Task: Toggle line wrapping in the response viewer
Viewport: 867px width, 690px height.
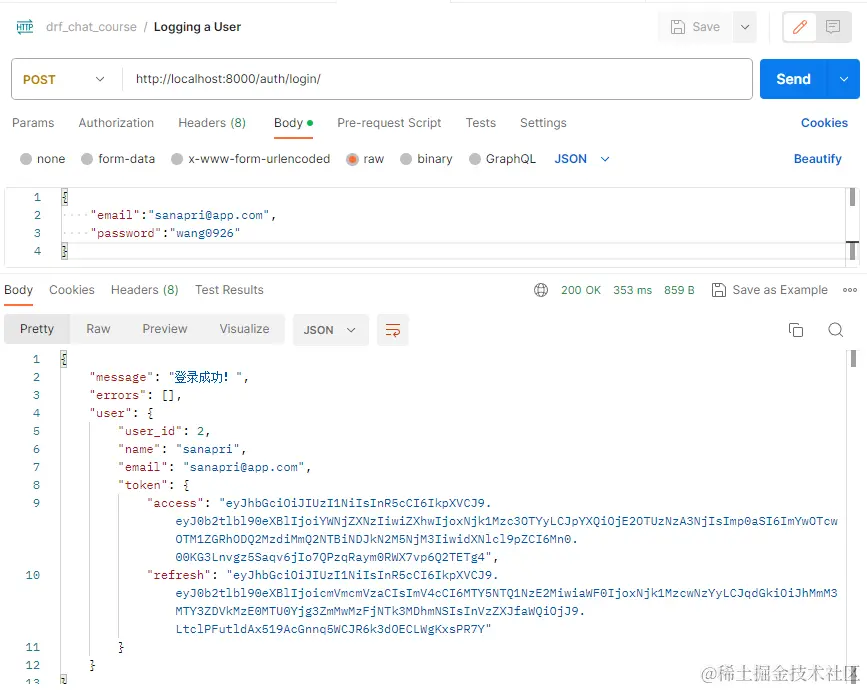Action: [x=392, y=328]
